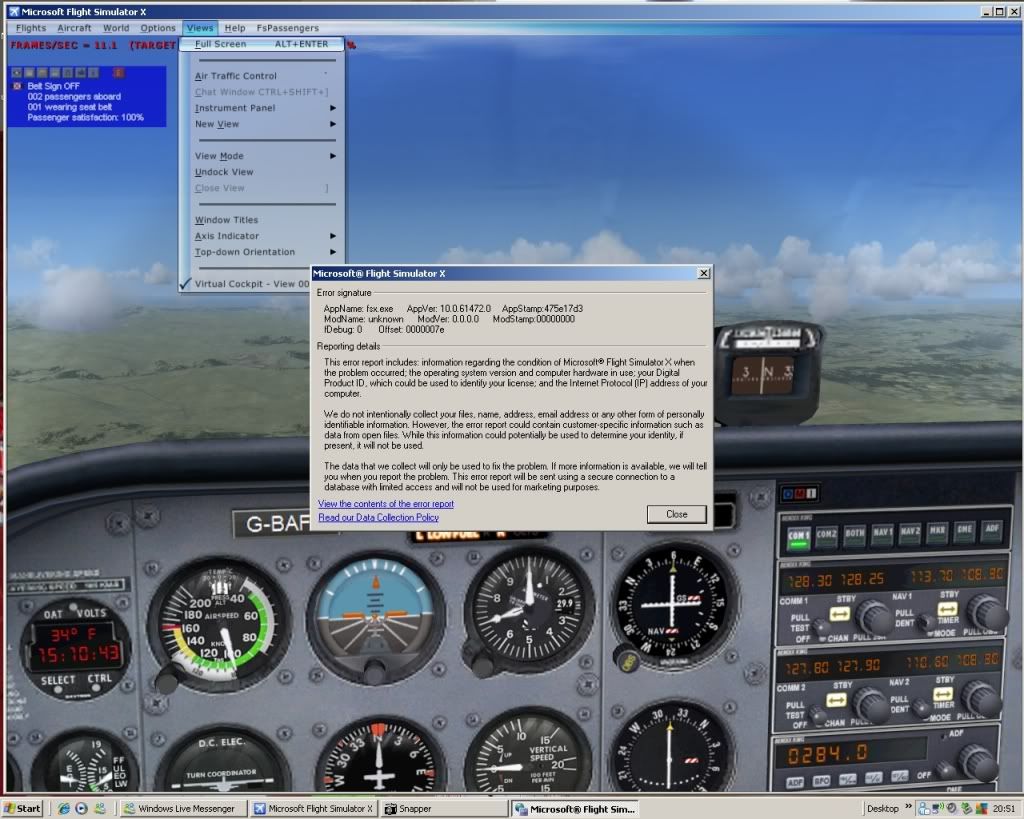Swap NAV 1 standby frequency button
1024x819 pixels.
point(946,609)
